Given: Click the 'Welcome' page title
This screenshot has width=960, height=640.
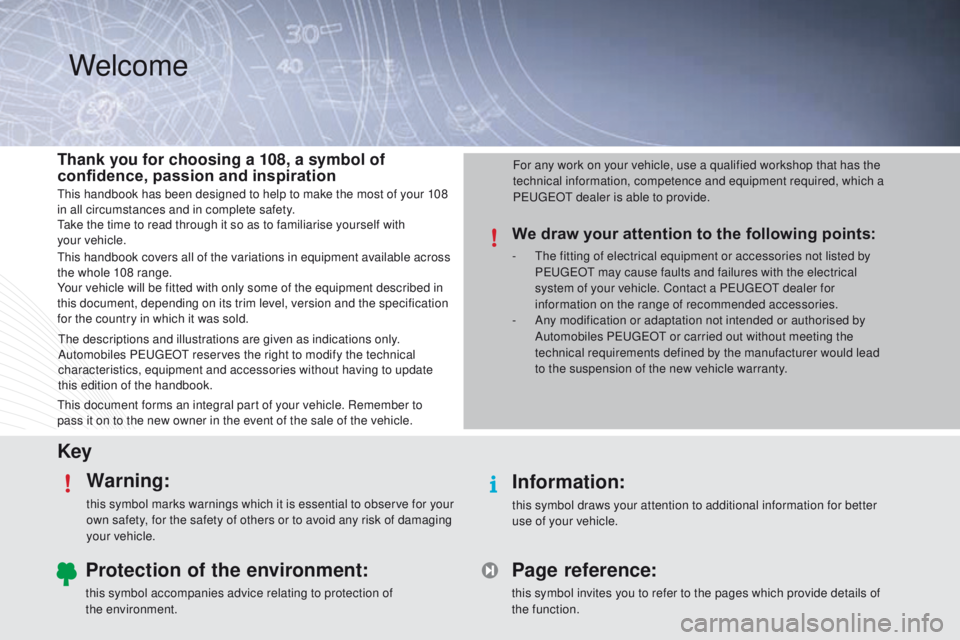Looking at the screenshot, I should (x=129, y=66).
